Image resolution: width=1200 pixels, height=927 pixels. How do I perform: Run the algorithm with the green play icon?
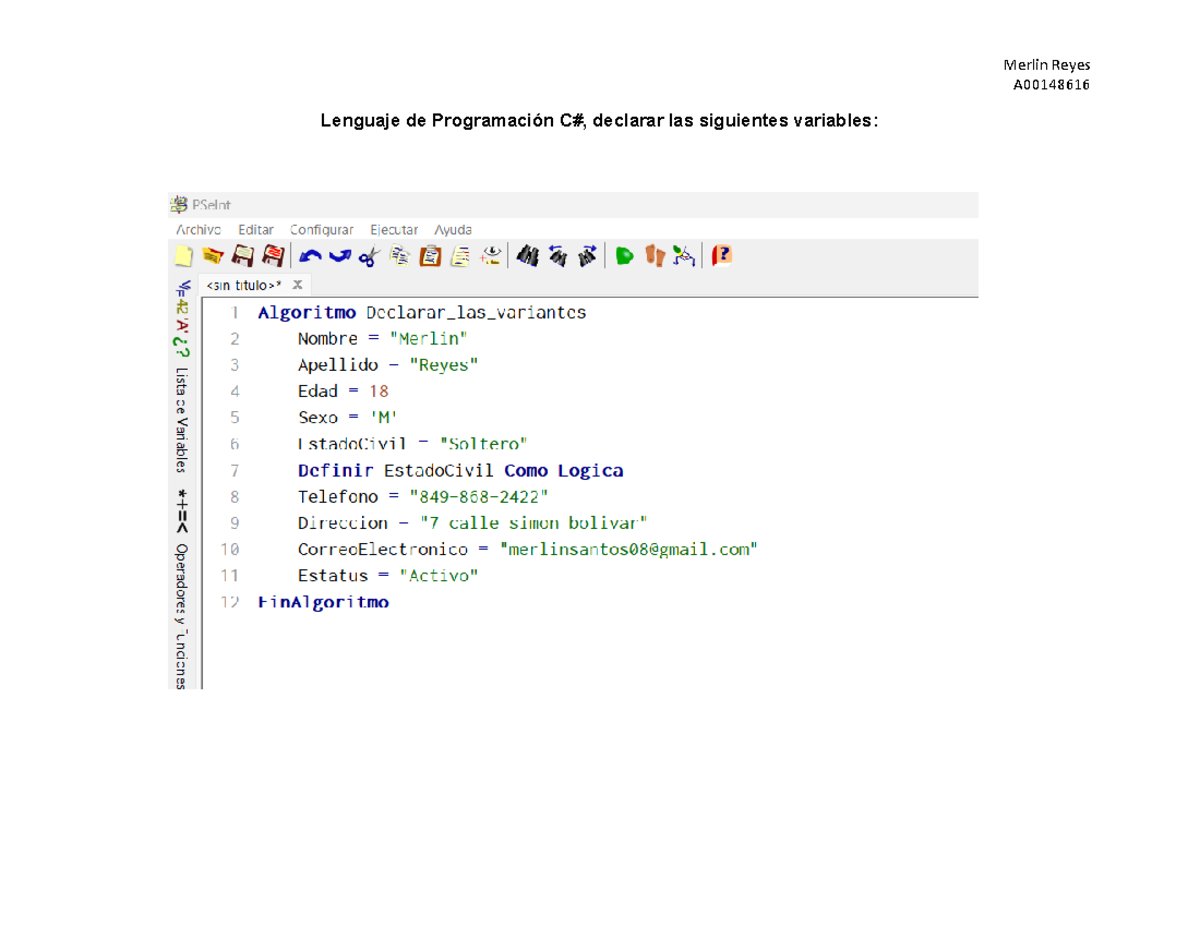tap(623, 256)
